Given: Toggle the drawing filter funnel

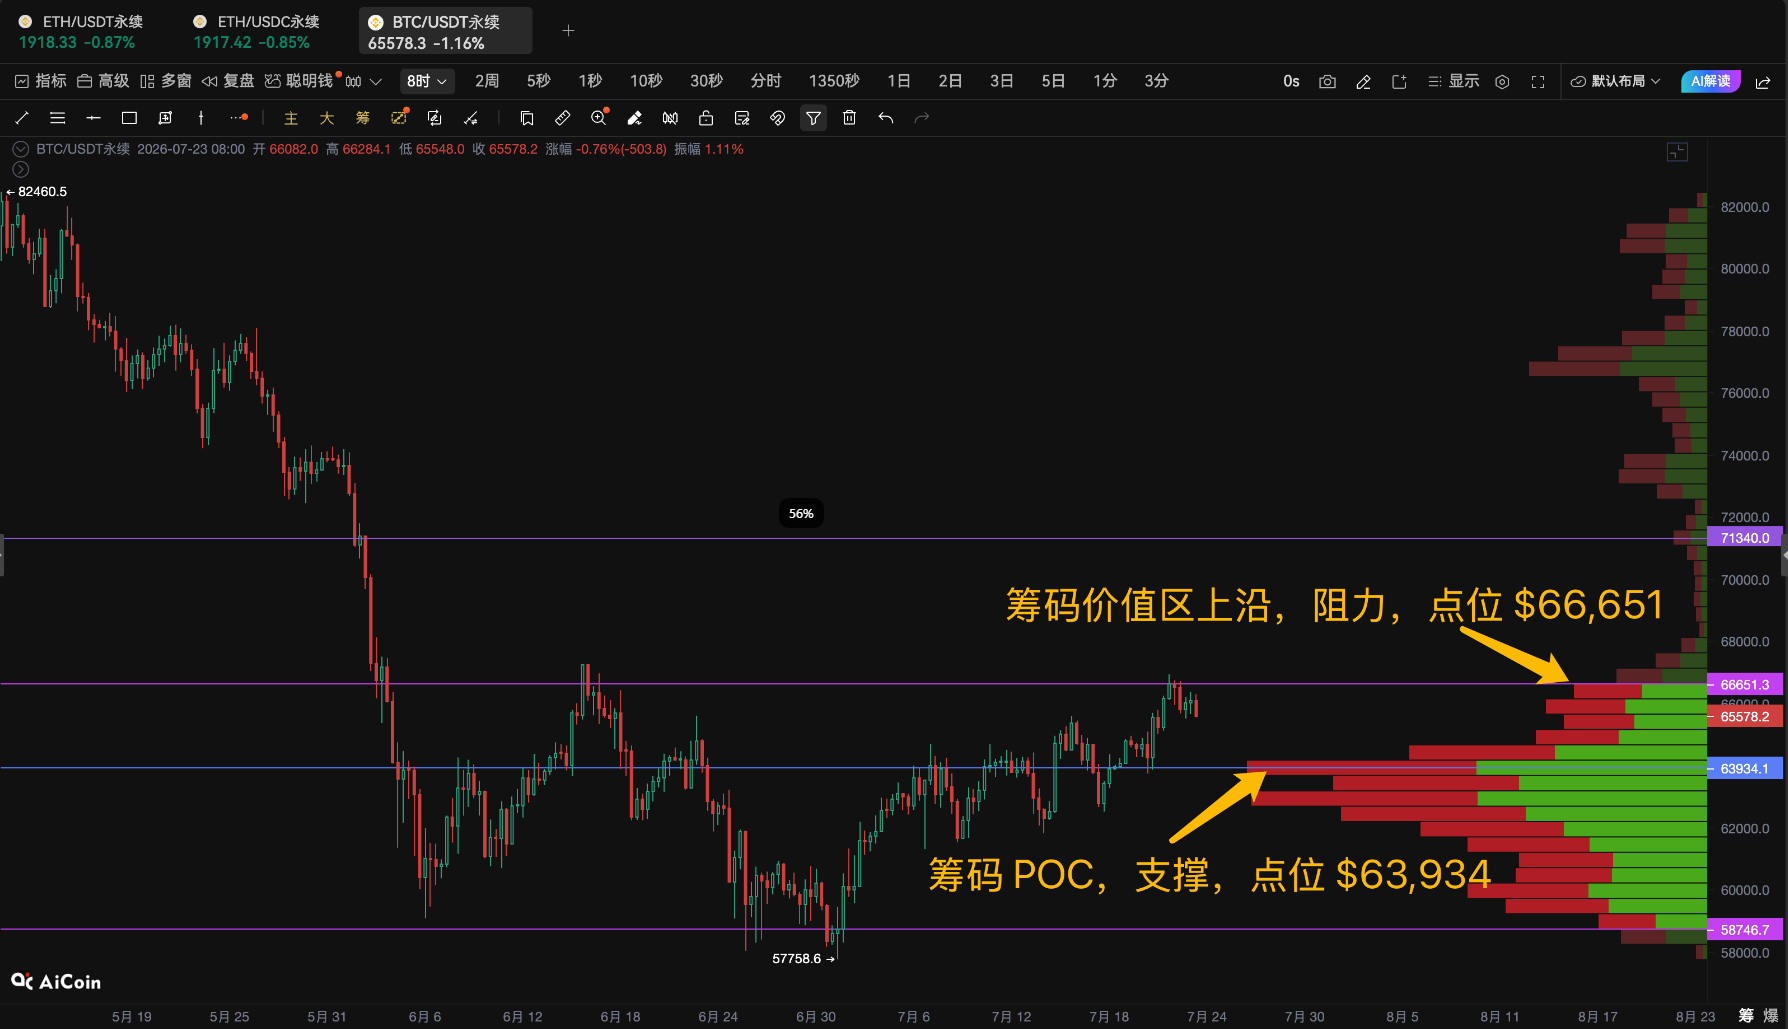Looking at the screenshot, I should pyautogui.click(x=814, y=118).
